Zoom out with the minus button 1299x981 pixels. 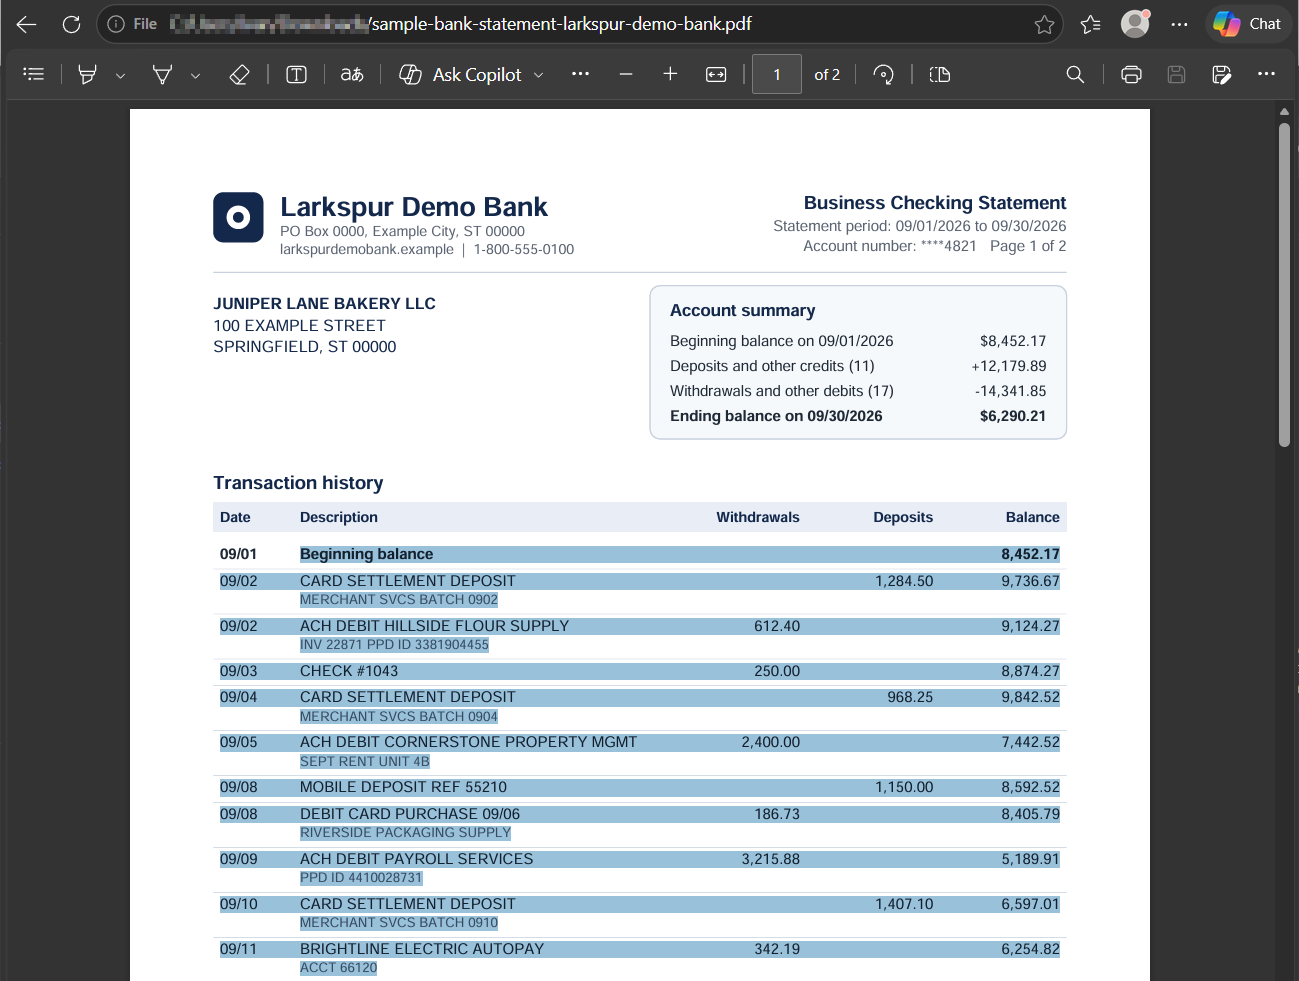626,74
